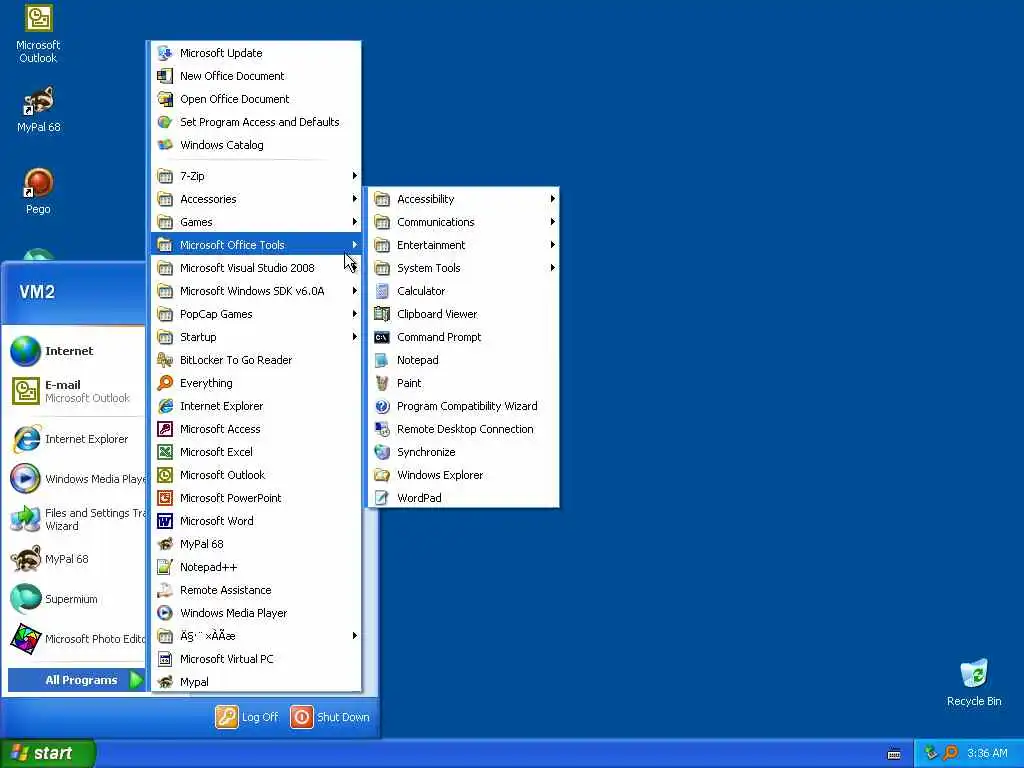This screenshot has width=1024, height=768.
Task: Open E-mail Microsoft Outlook pinned item
Action: (76, 391)
